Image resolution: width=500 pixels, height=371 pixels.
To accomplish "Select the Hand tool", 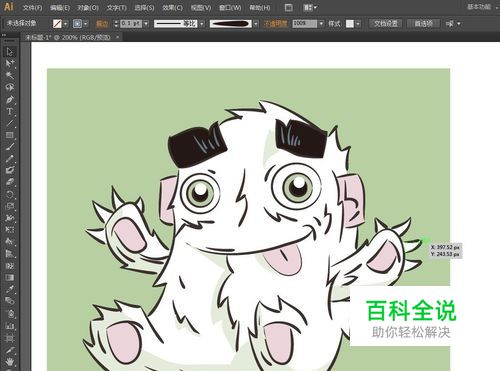I will [x=9, y=361].
